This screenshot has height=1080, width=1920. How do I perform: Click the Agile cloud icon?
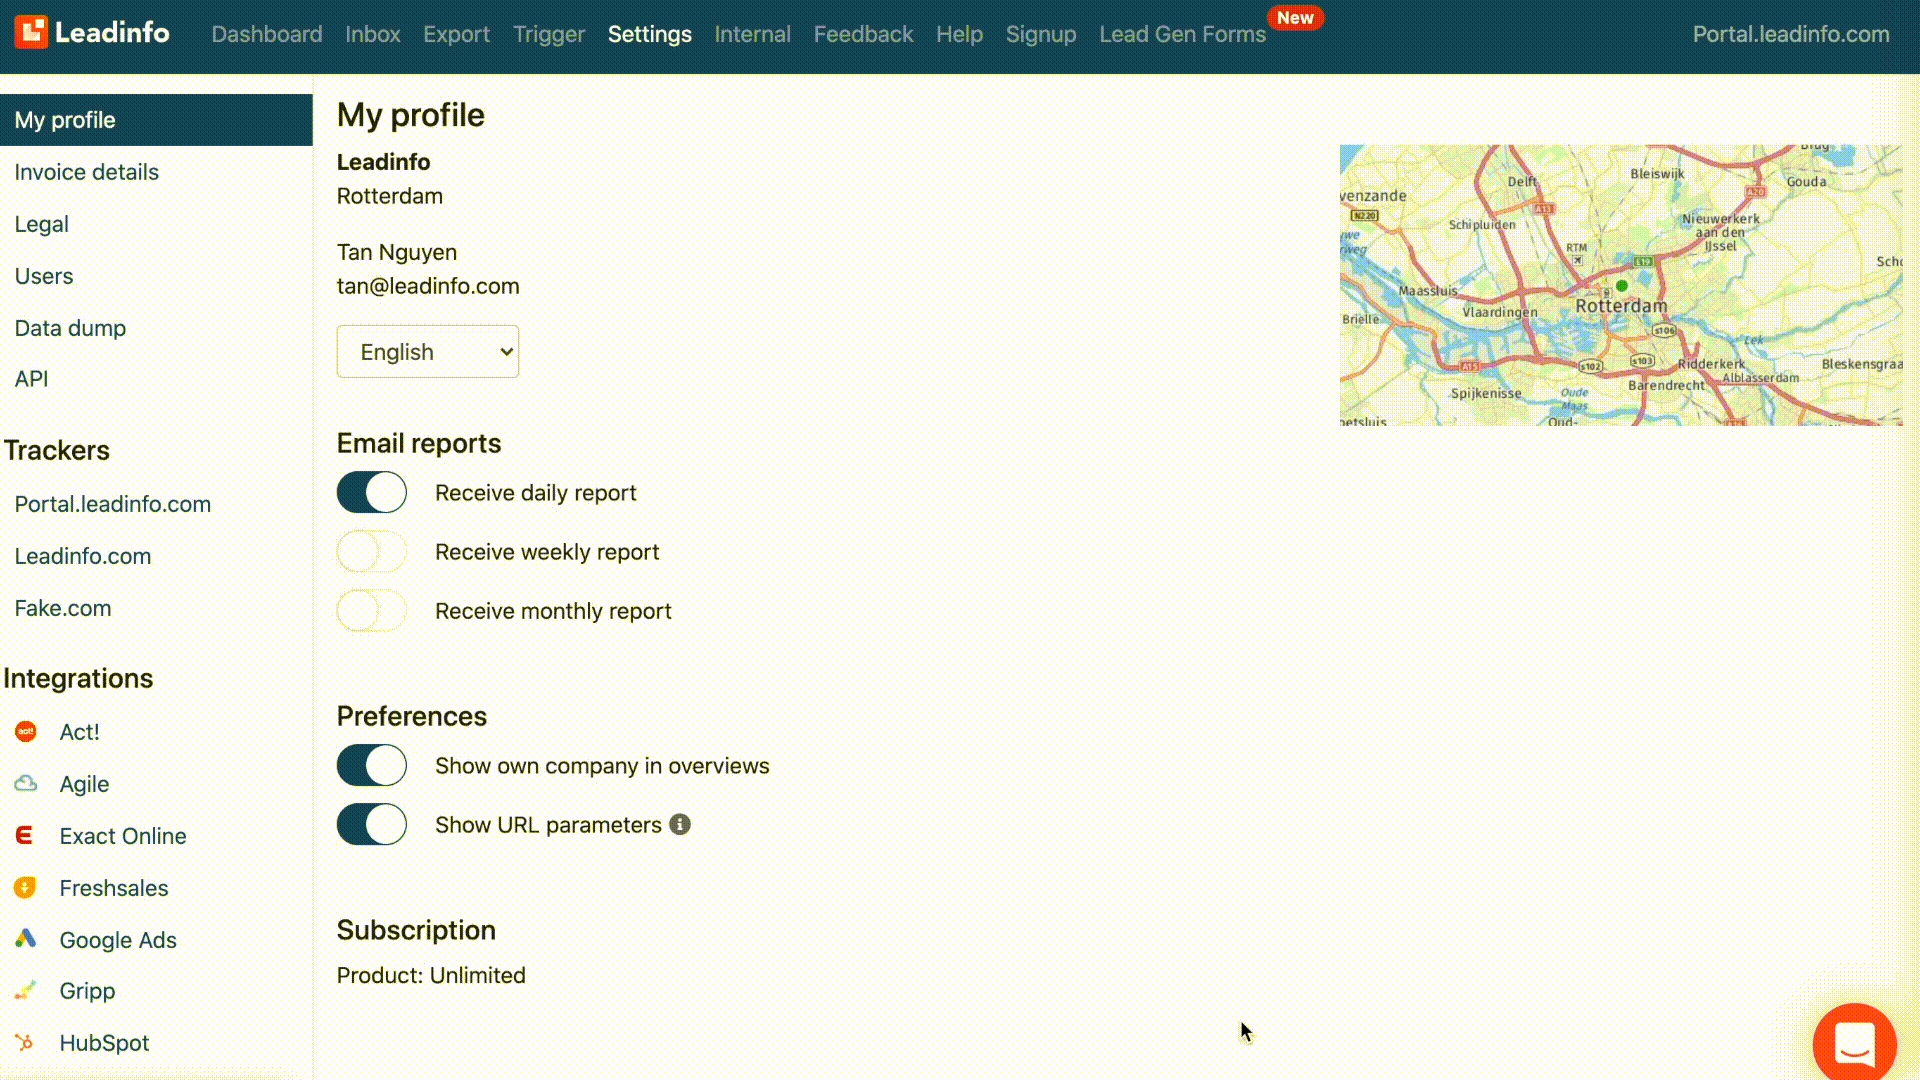(x=26, y=783)
